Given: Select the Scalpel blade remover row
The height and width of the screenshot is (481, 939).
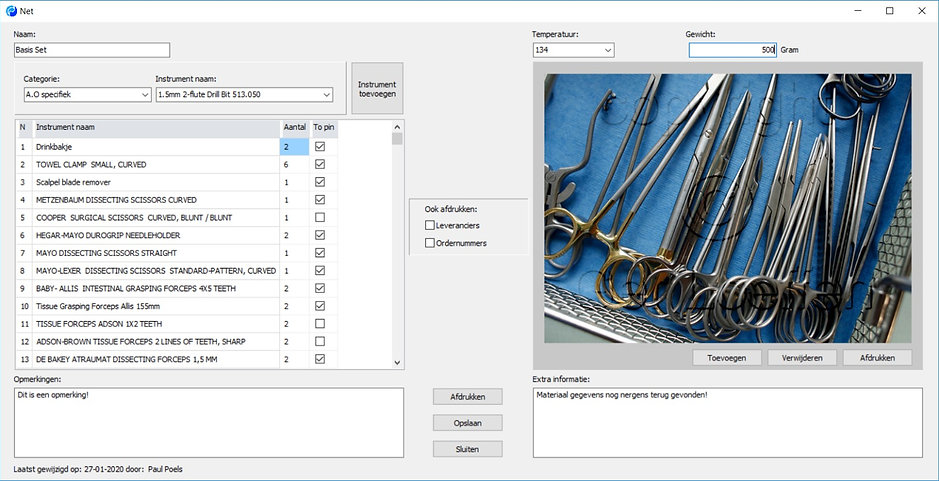Looking at the screenshot, I should point(156,182).
